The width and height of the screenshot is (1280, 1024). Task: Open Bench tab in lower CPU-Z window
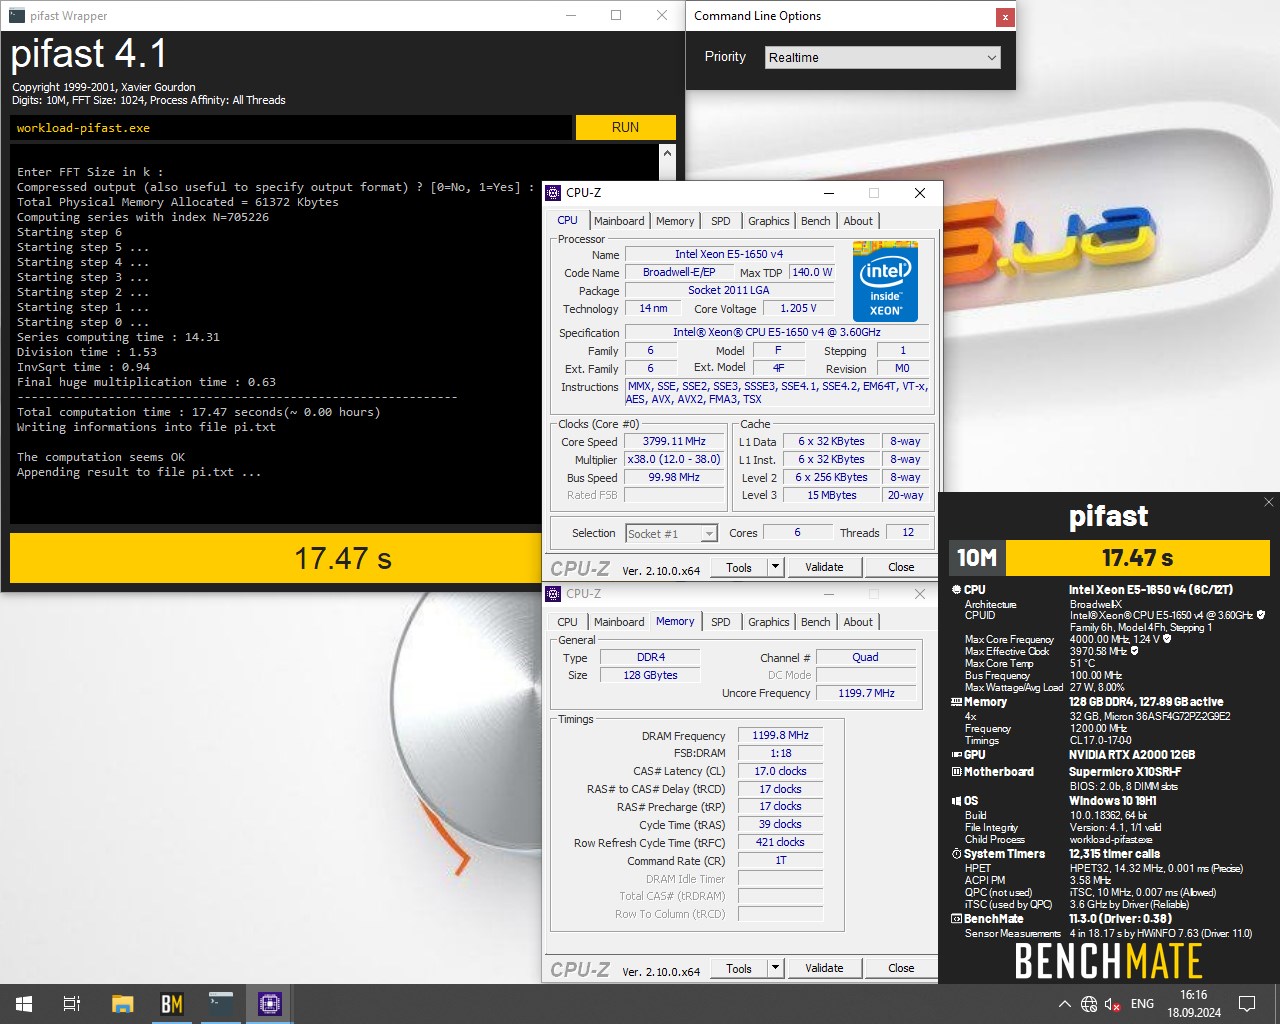(x=816, y=622)
